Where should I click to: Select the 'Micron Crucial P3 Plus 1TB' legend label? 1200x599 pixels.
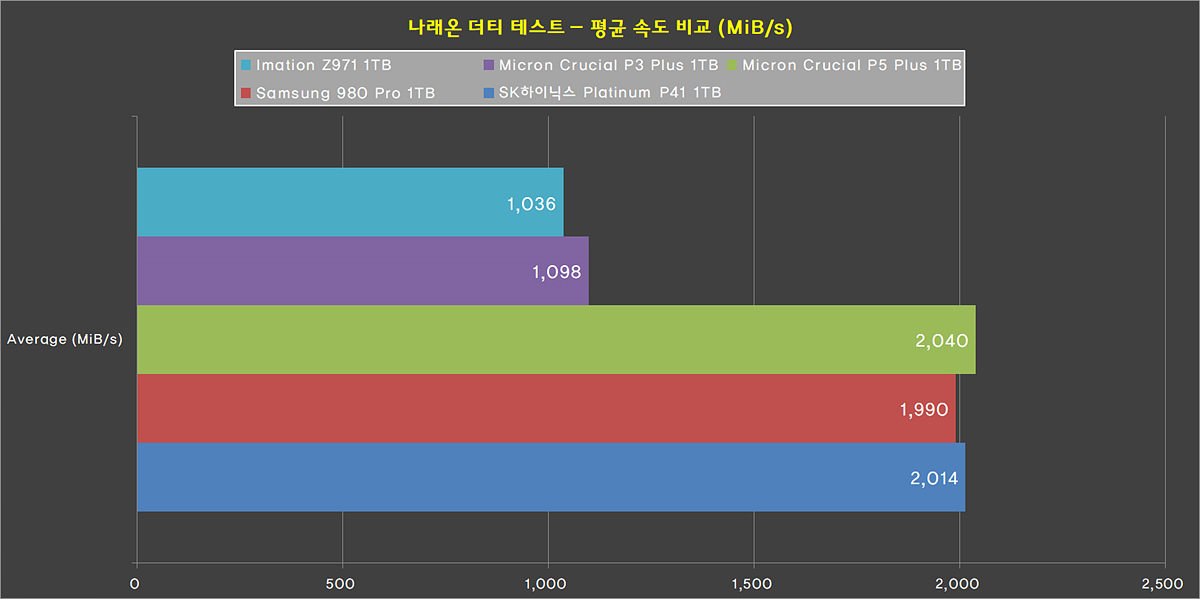(x=608, y=66)
